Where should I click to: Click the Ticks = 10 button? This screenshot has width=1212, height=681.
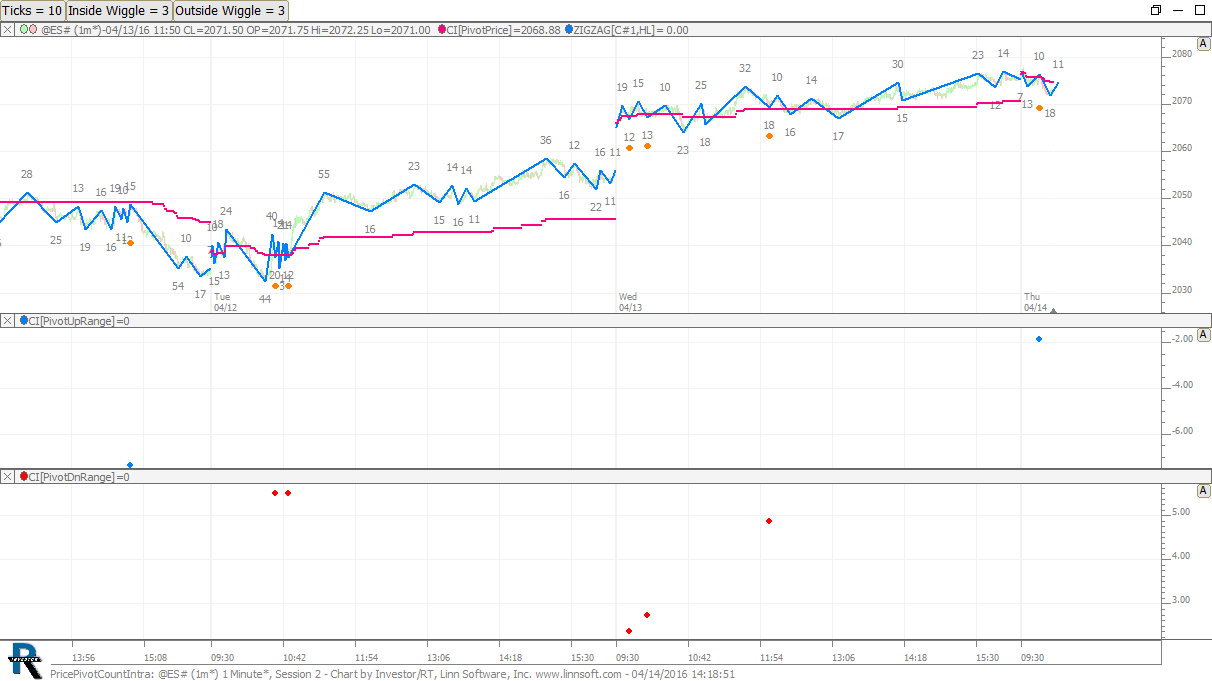33,10
